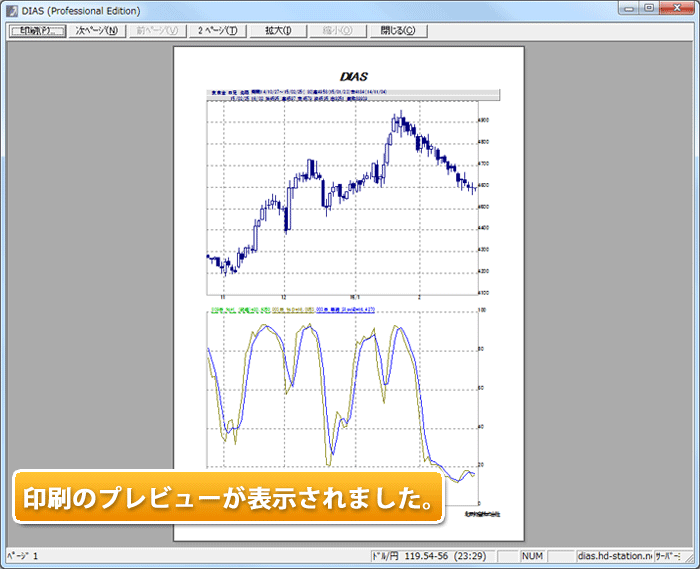
Task: Click the lower oscillator line chart
Action: 340,400
